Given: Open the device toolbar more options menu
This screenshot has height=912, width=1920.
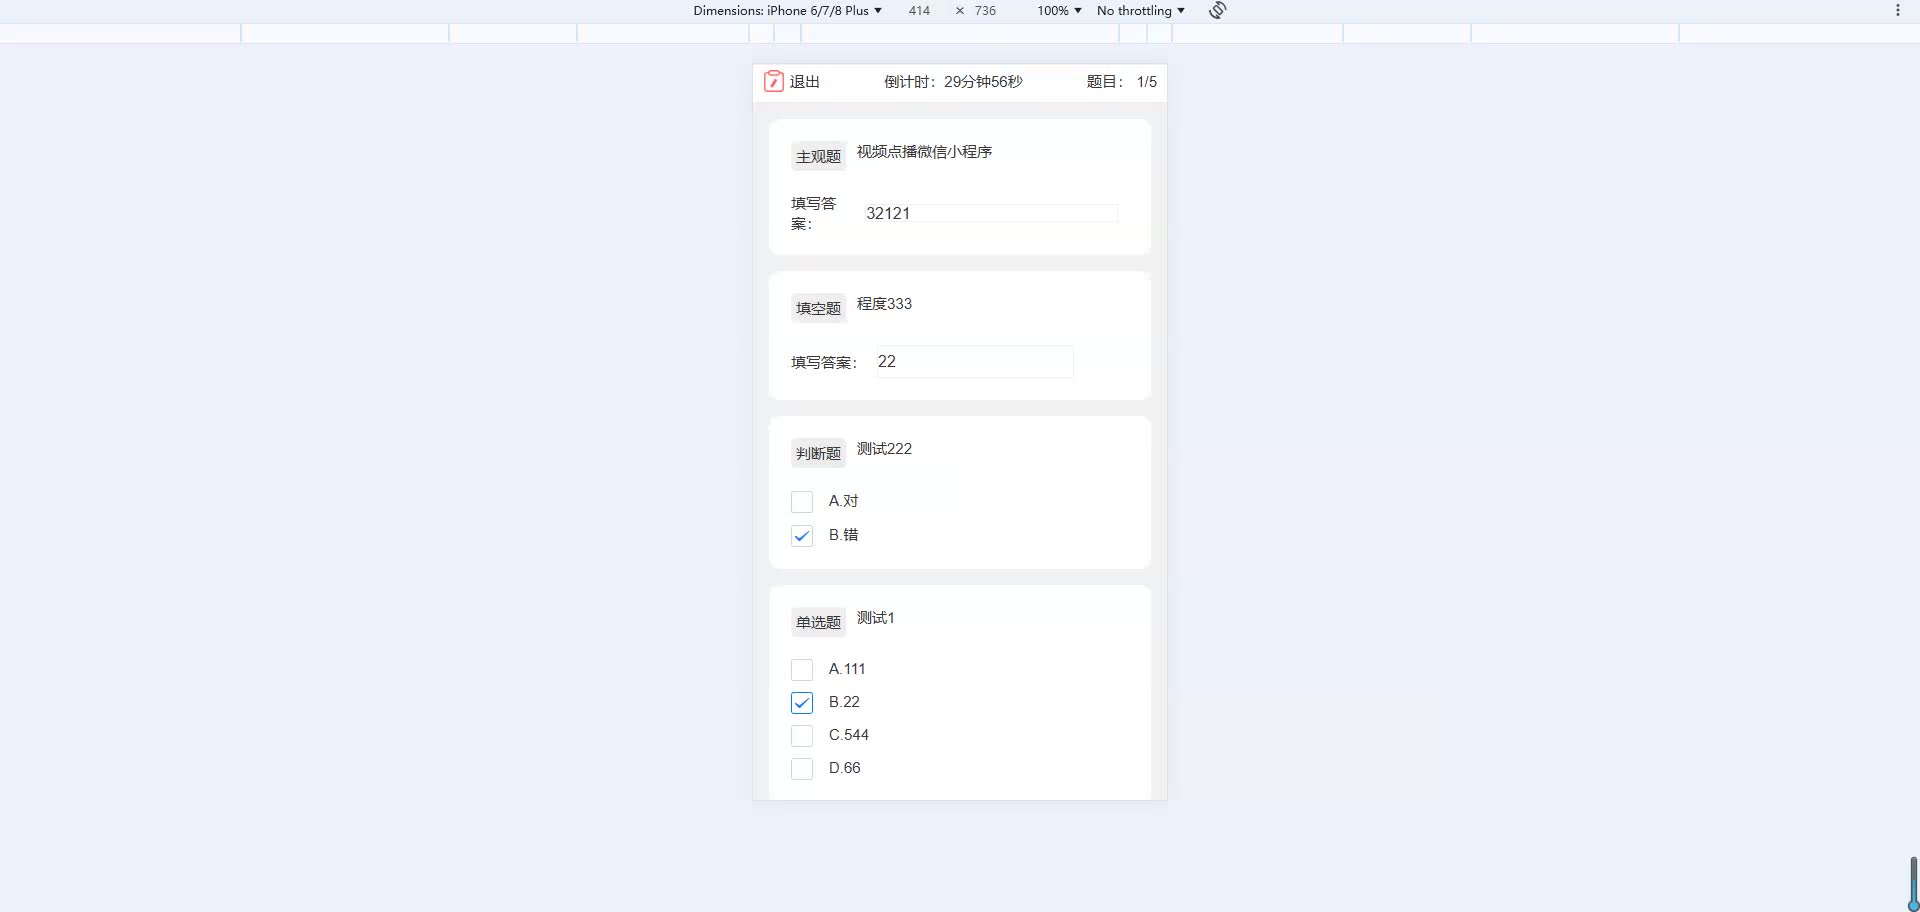Looking at the screenshot, I should tap(1897, 10).
